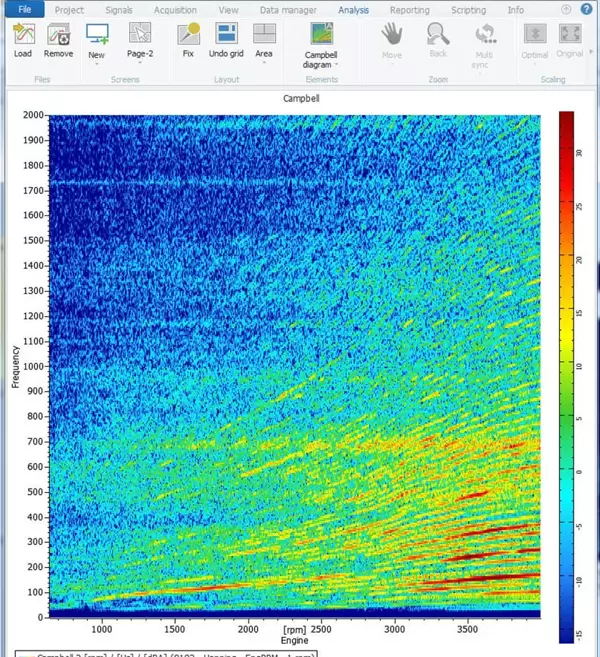This screenshot has width=600, height=657.
Task: Click the Undo grid icon
Action: click(226, 34)
